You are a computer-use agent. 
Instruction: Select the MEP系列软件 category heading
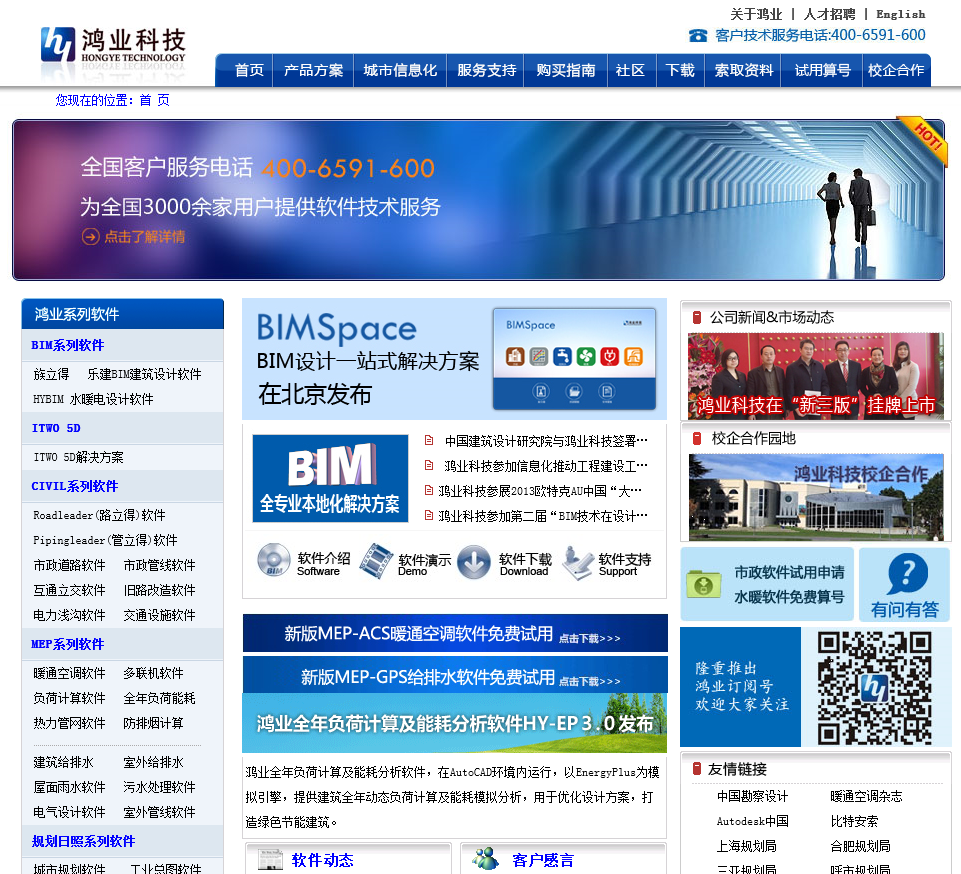(68, 644)
